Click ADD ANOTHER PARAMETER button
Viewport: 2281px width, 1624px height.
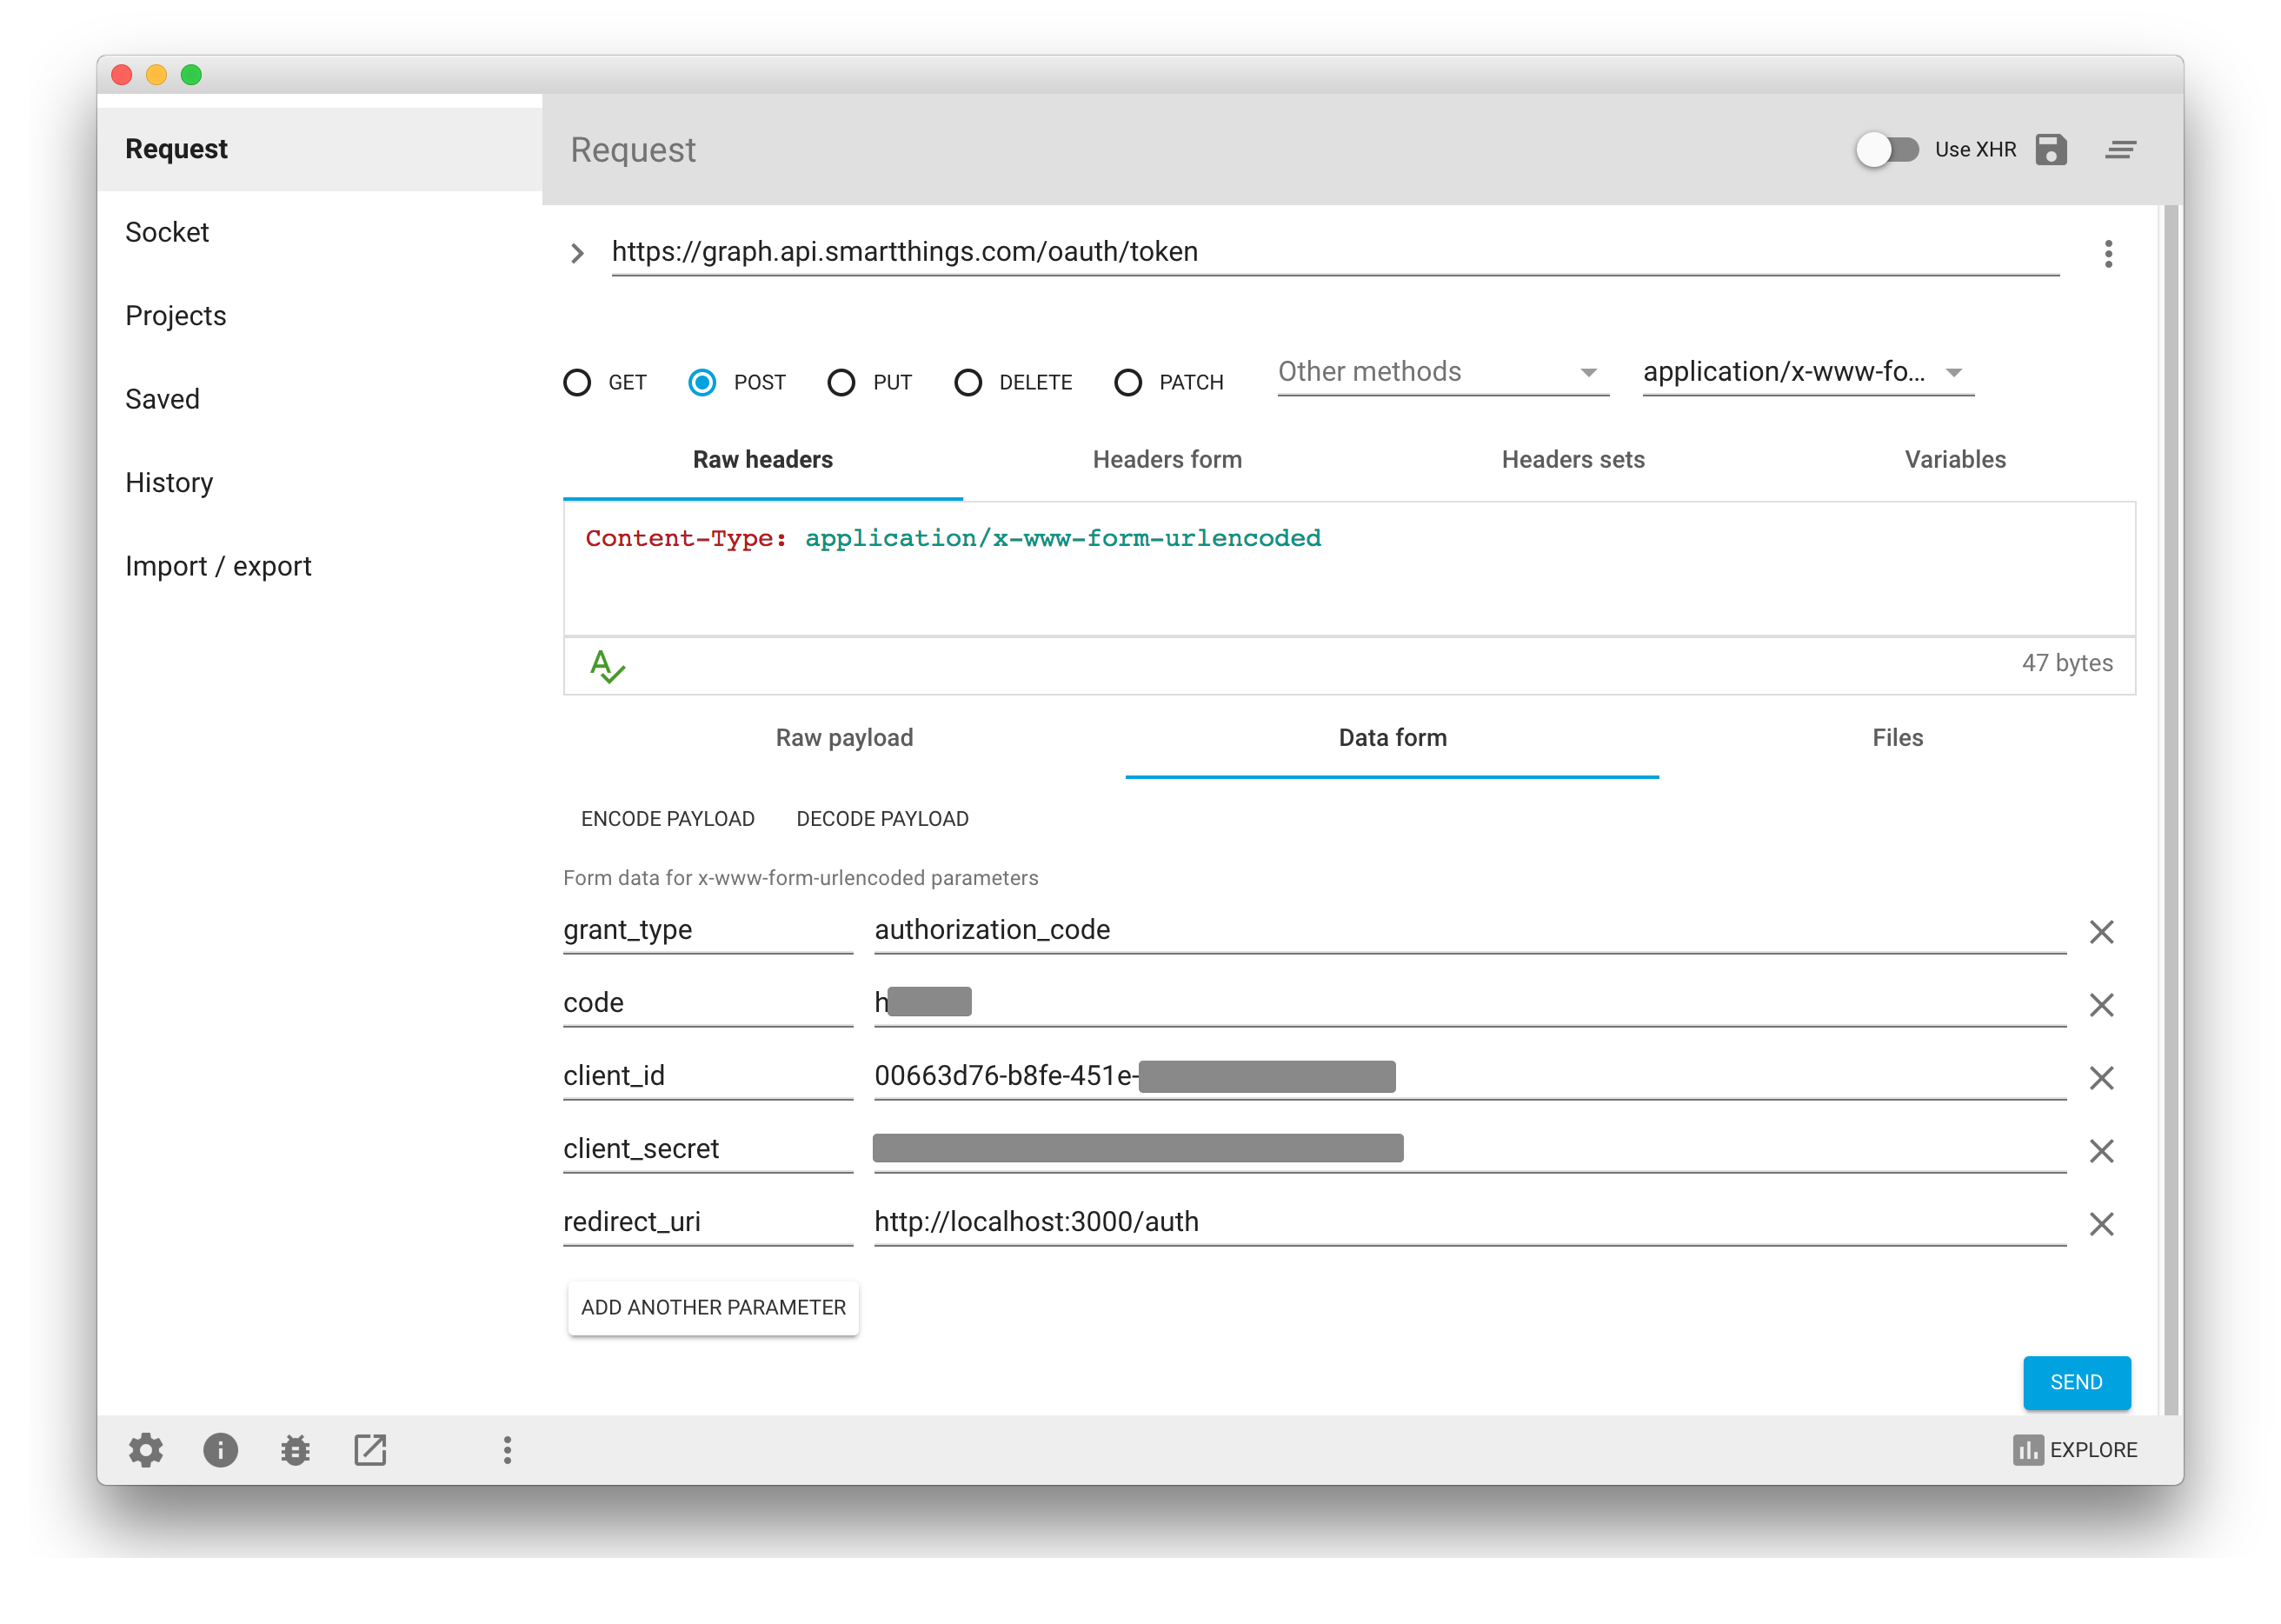713,1307
